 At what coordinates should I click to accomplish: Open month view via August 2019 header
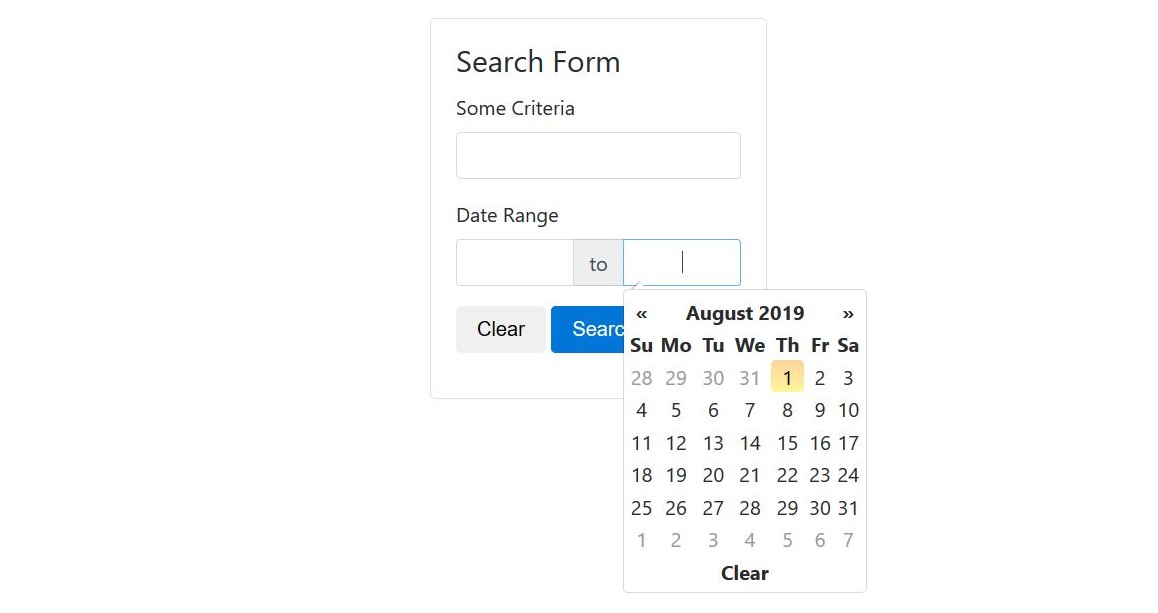(744, 314)
